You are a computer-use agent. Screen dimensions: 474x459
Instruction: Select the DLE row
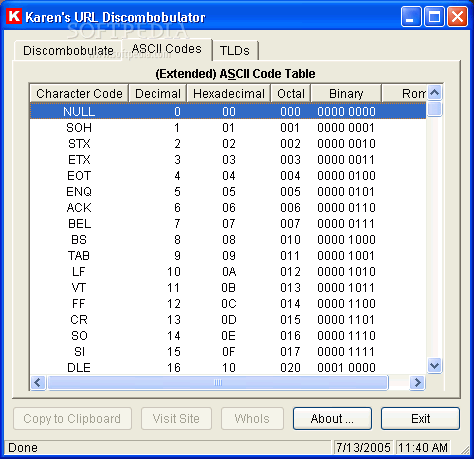click(228, 367)
